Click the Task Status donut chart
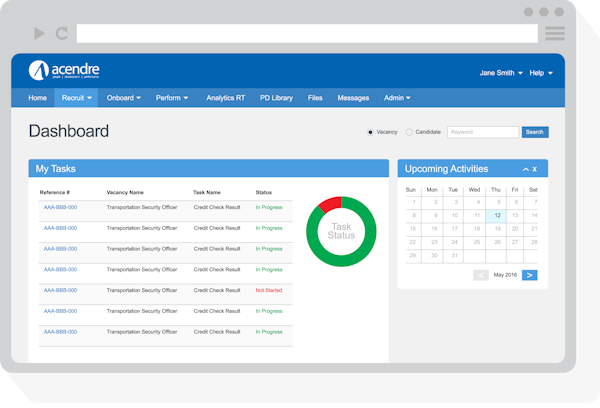The width and height of the screenshot is (600, 408). pyautogui.click(x=341, y=232)
